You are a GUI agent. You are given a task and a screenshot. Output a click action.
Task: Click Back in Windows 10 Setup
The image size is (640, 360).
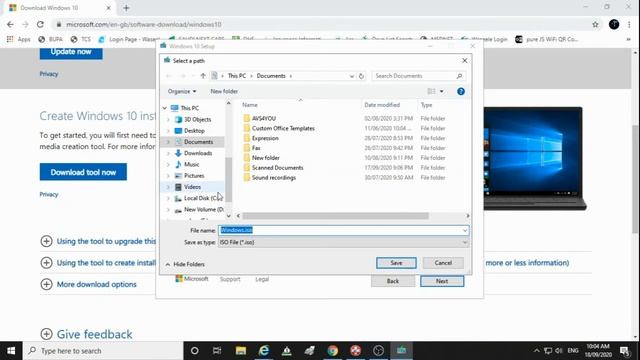[x=393, y=281]
